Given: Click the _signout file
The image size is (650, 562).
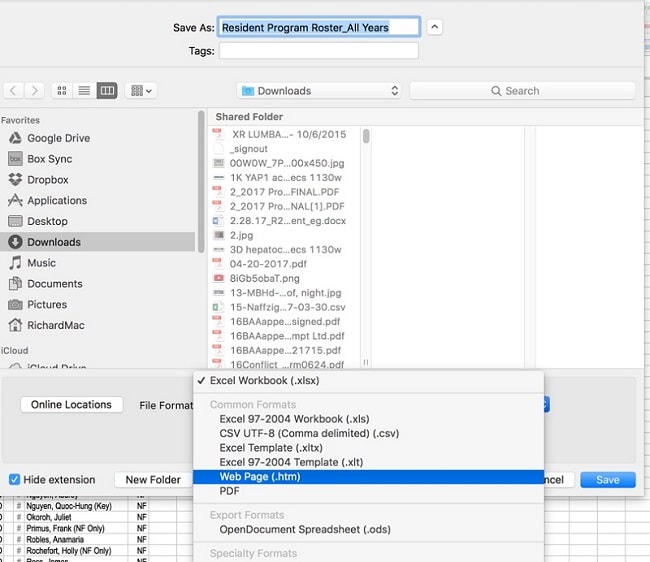Looking at the screenshot, I should click(284, 149).
